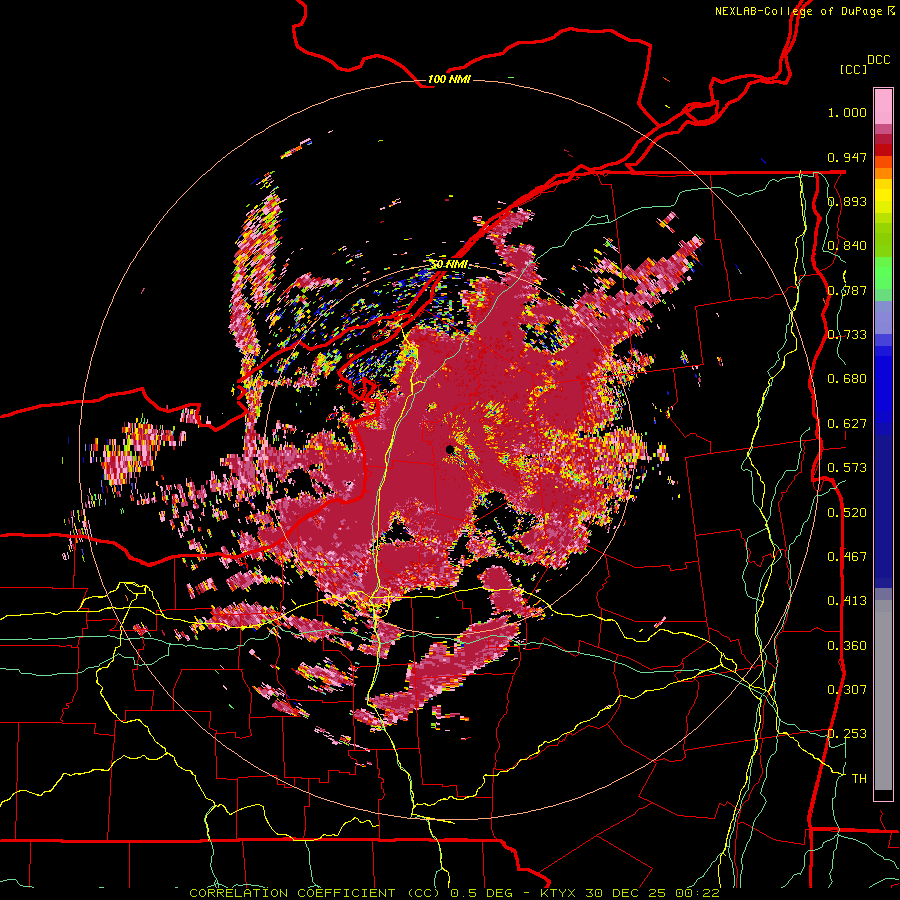
Task: Click the 0.467 color scale value
Action: [x=847, y=557]
